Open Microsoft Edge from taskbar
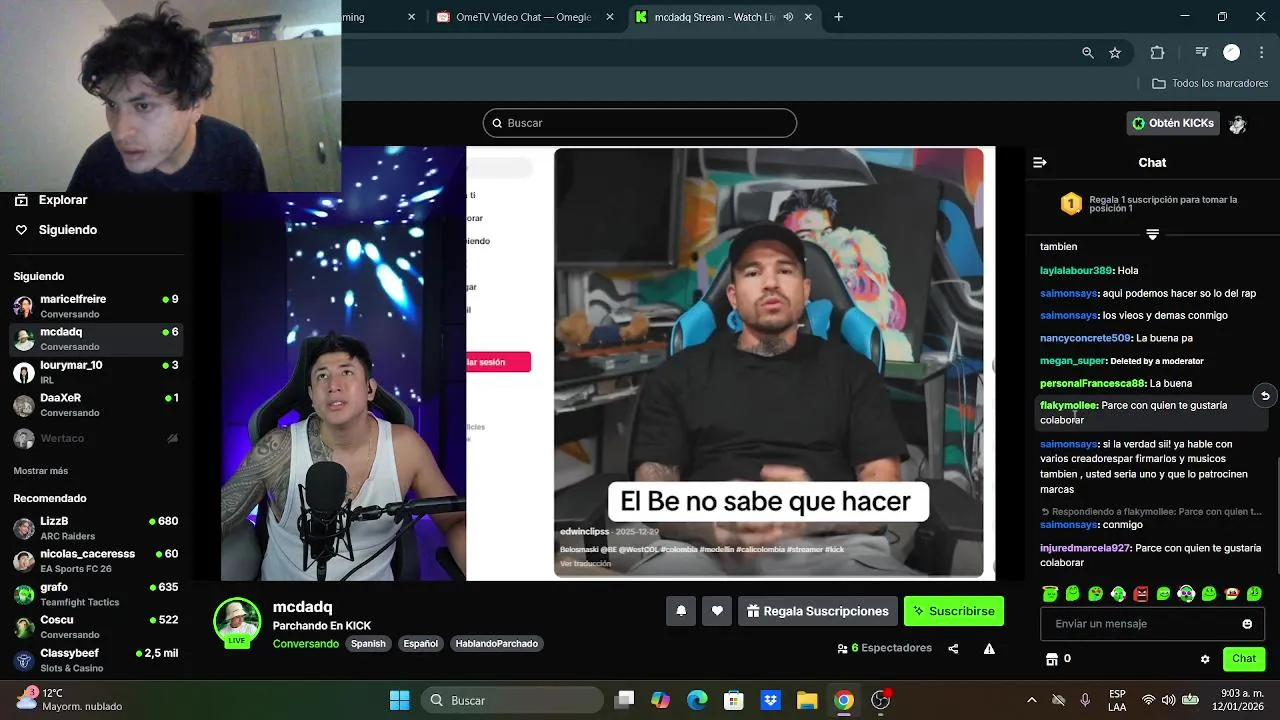 tap(697, 700)
